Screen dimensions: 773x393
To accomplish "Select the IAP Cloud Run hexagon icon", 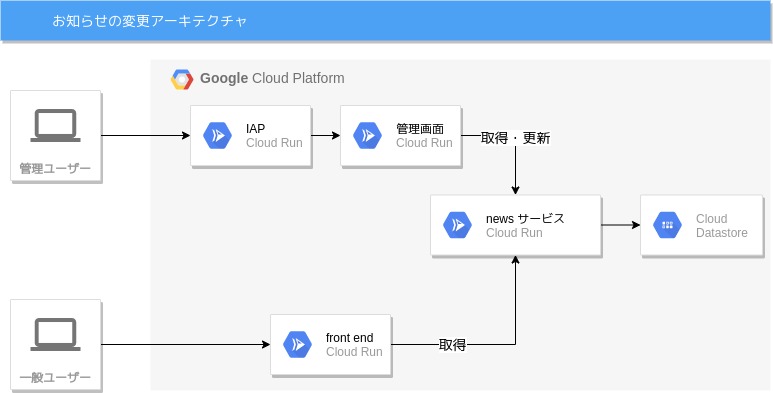I will (217, 136).
